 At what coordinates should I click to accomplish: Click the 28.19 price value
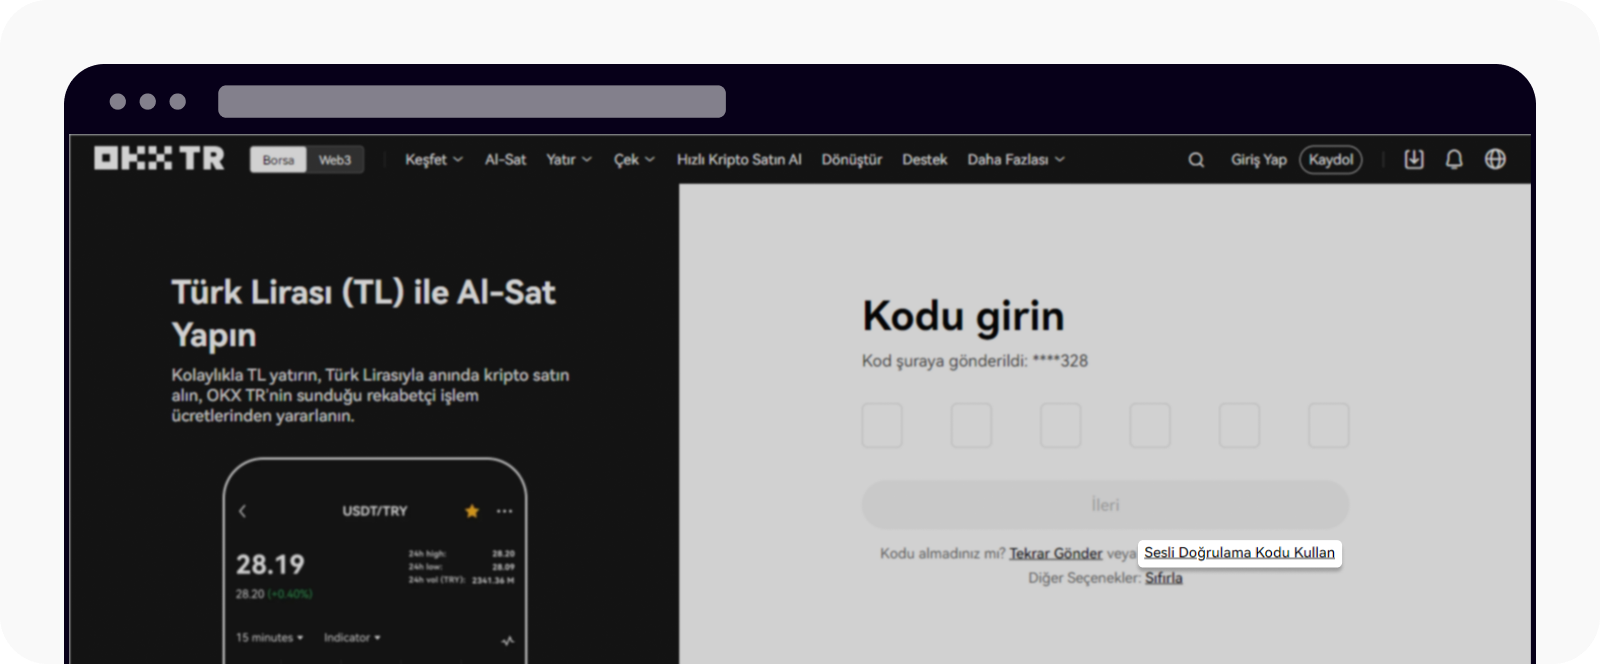coord(270,565)
